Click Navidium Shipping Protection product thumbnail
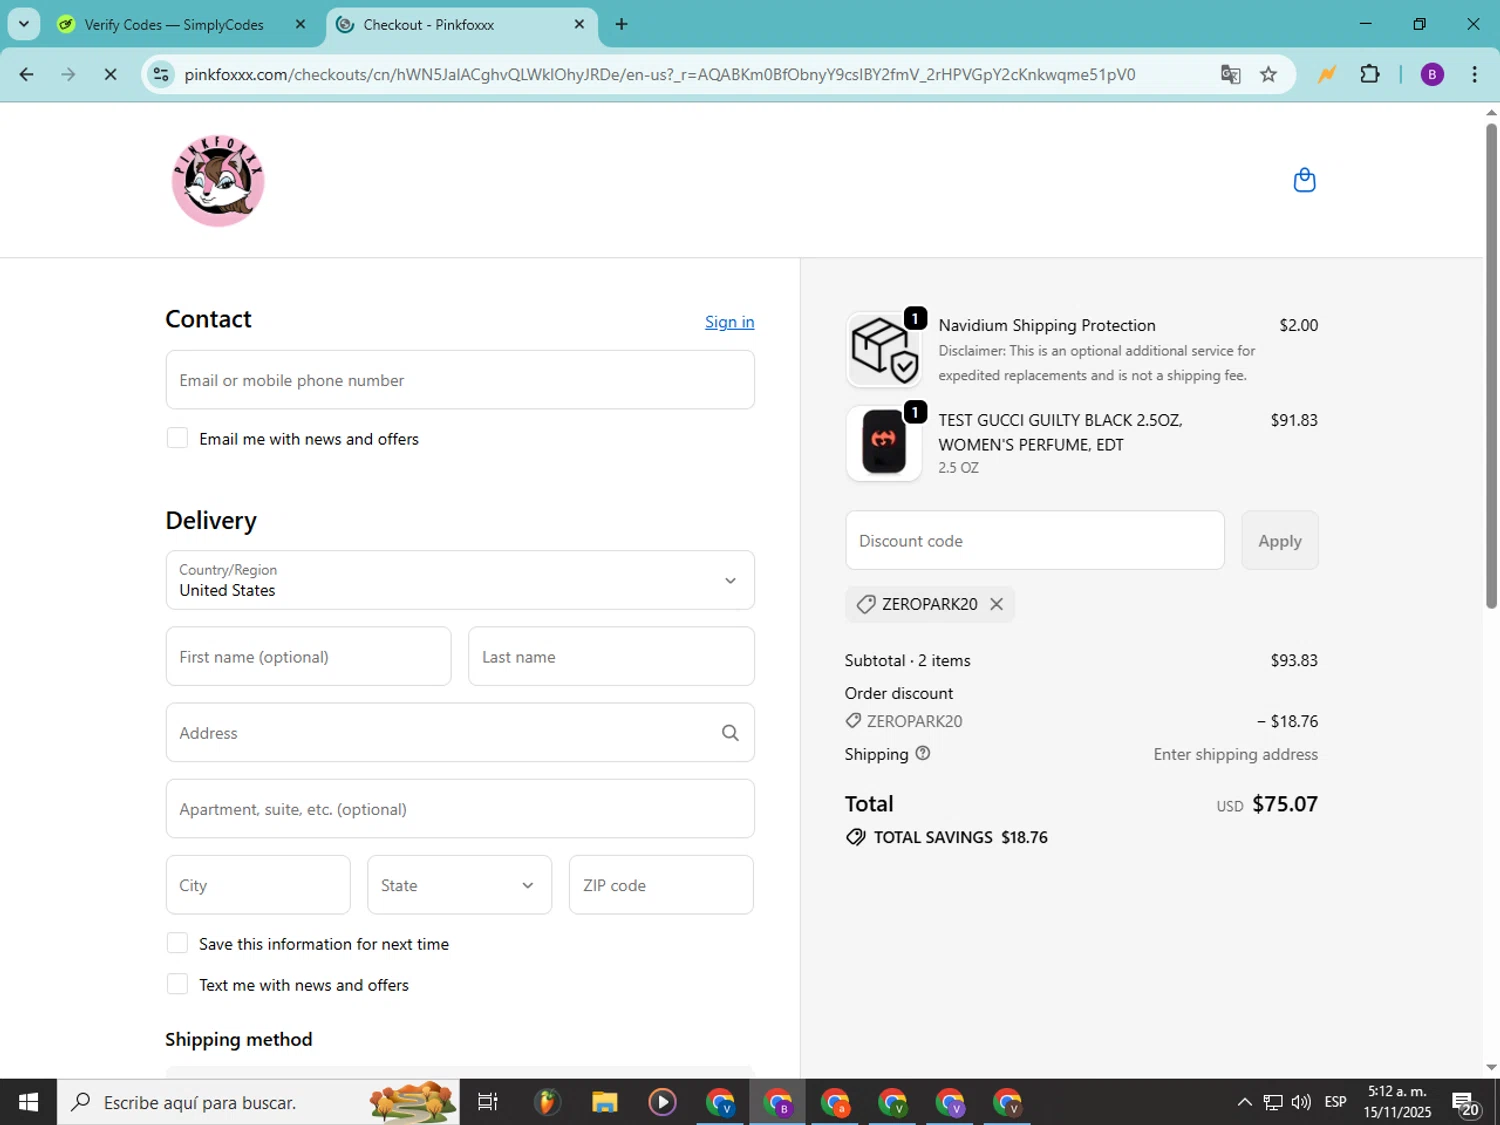Image resolution: width=1500 pixels, height=1125 pixels. click(884, 349)
